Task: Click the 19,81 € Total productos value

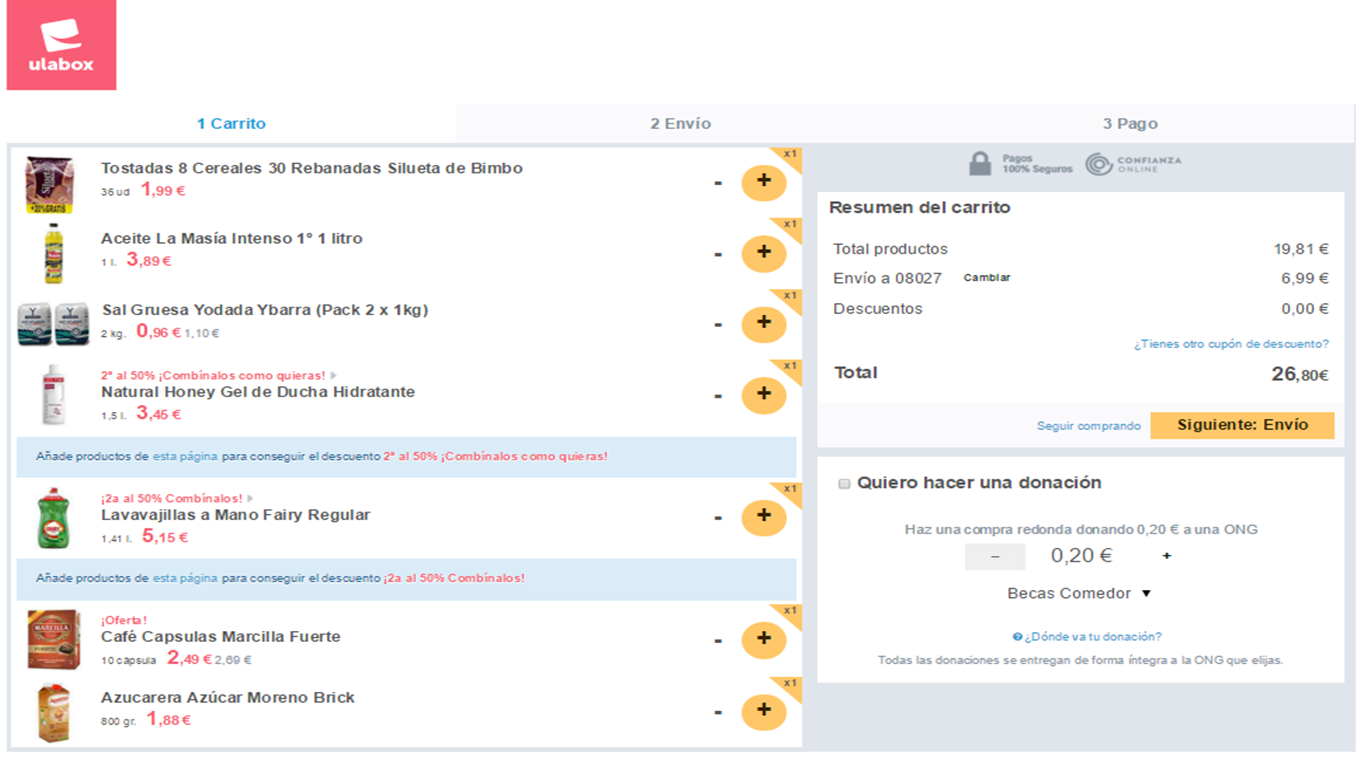Action: pos(1301,249)
